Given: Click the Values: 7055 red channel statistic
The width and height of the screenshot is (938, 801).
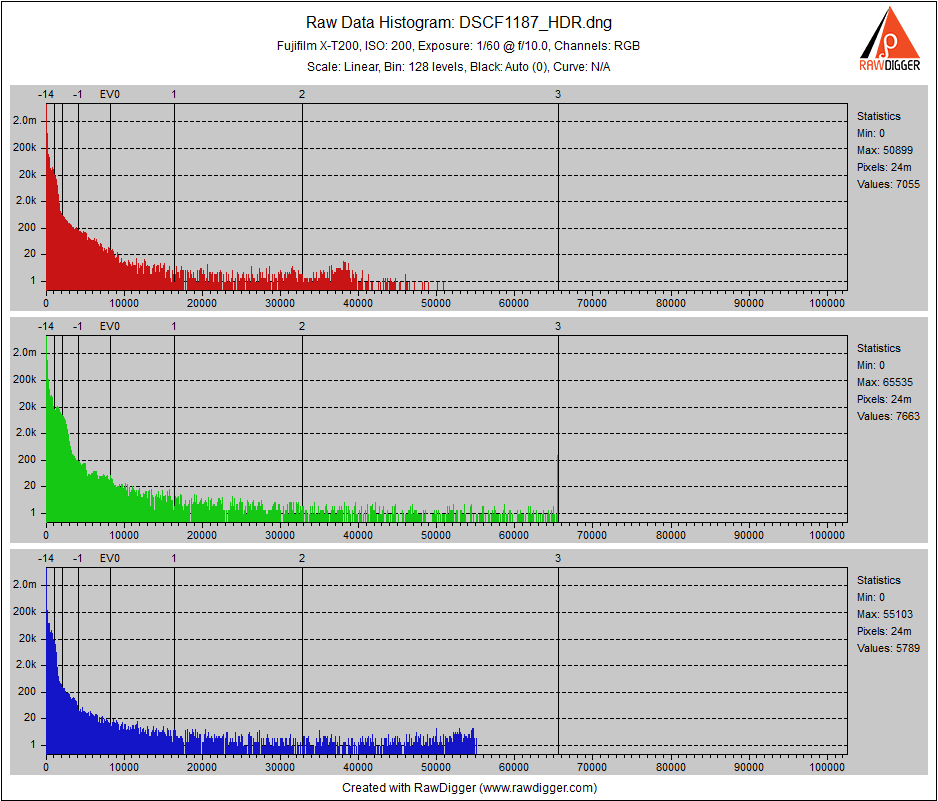Looking at the screenshot, I should 888,184.
